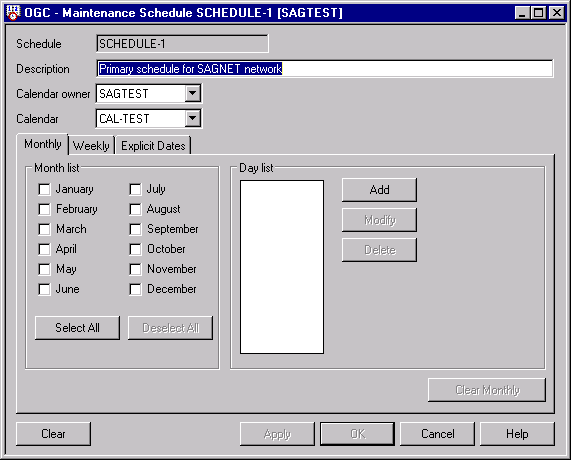Open Help for this dialog
Viewport: 571px width, 460px height.
pos(517,434)
